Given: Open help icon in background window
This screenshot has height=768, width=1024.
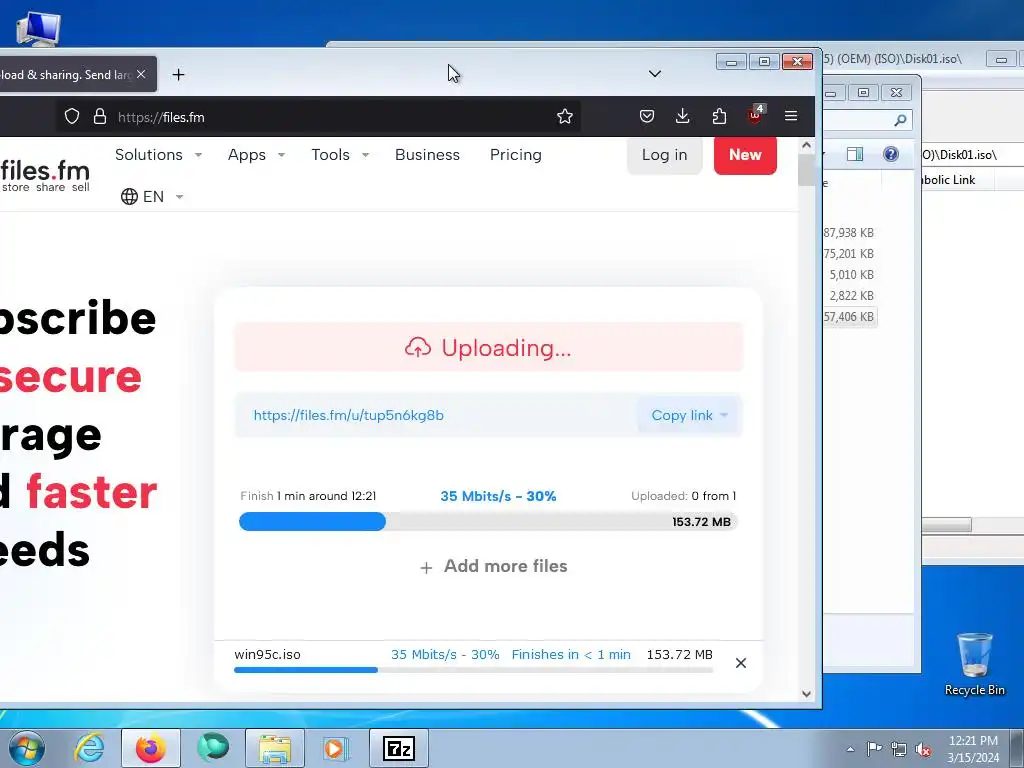Looking at the screenshot, I should 891,154.
